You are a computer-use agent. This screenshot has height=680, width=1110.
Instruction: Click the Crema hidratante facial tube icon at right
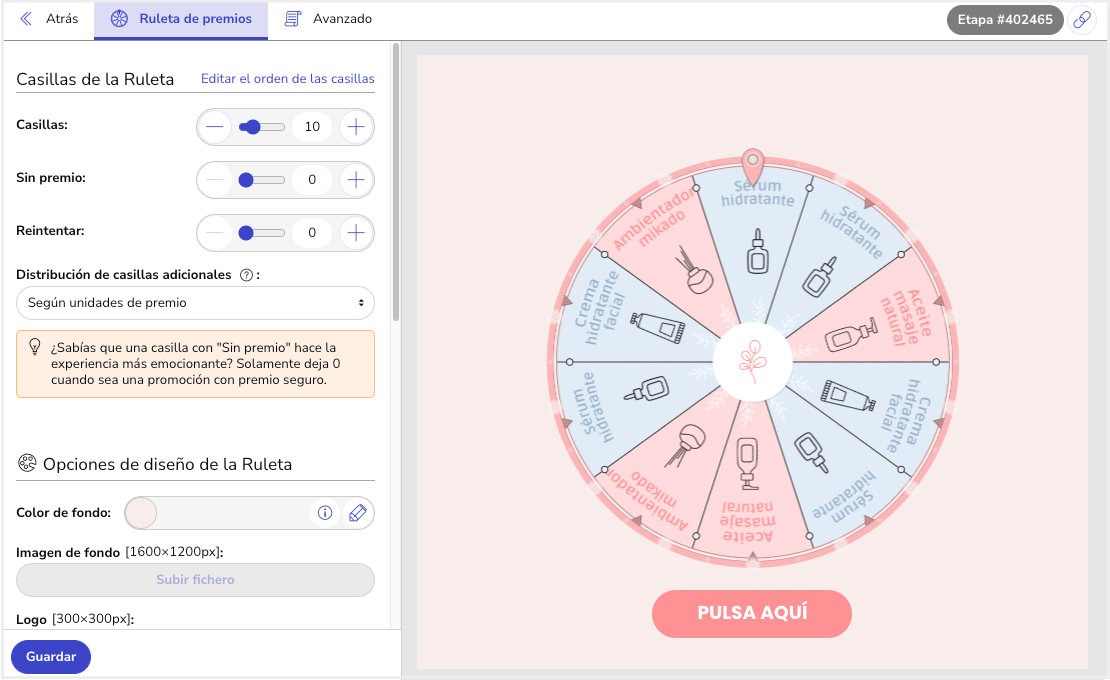[x=847, y=395]
